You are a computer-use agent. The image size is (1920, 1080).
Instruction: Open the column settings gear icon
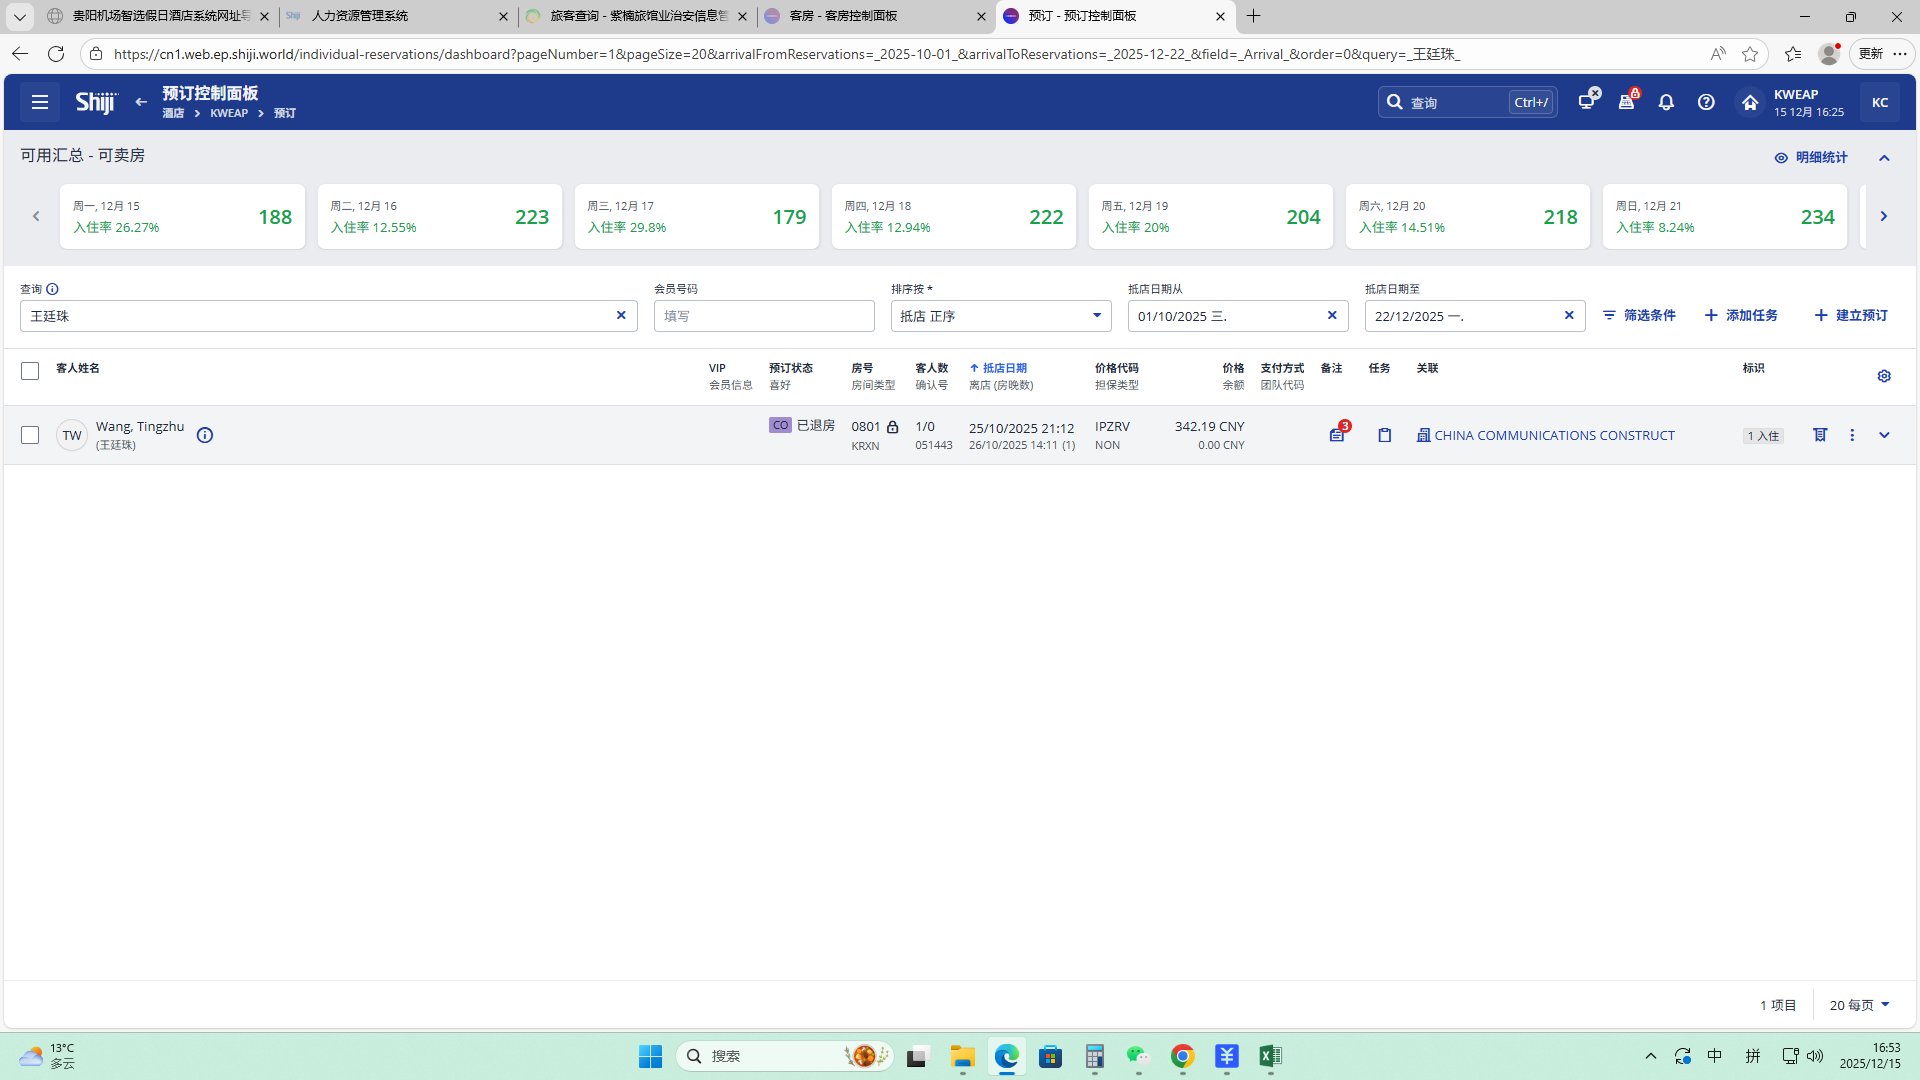tap(1884, 376)
